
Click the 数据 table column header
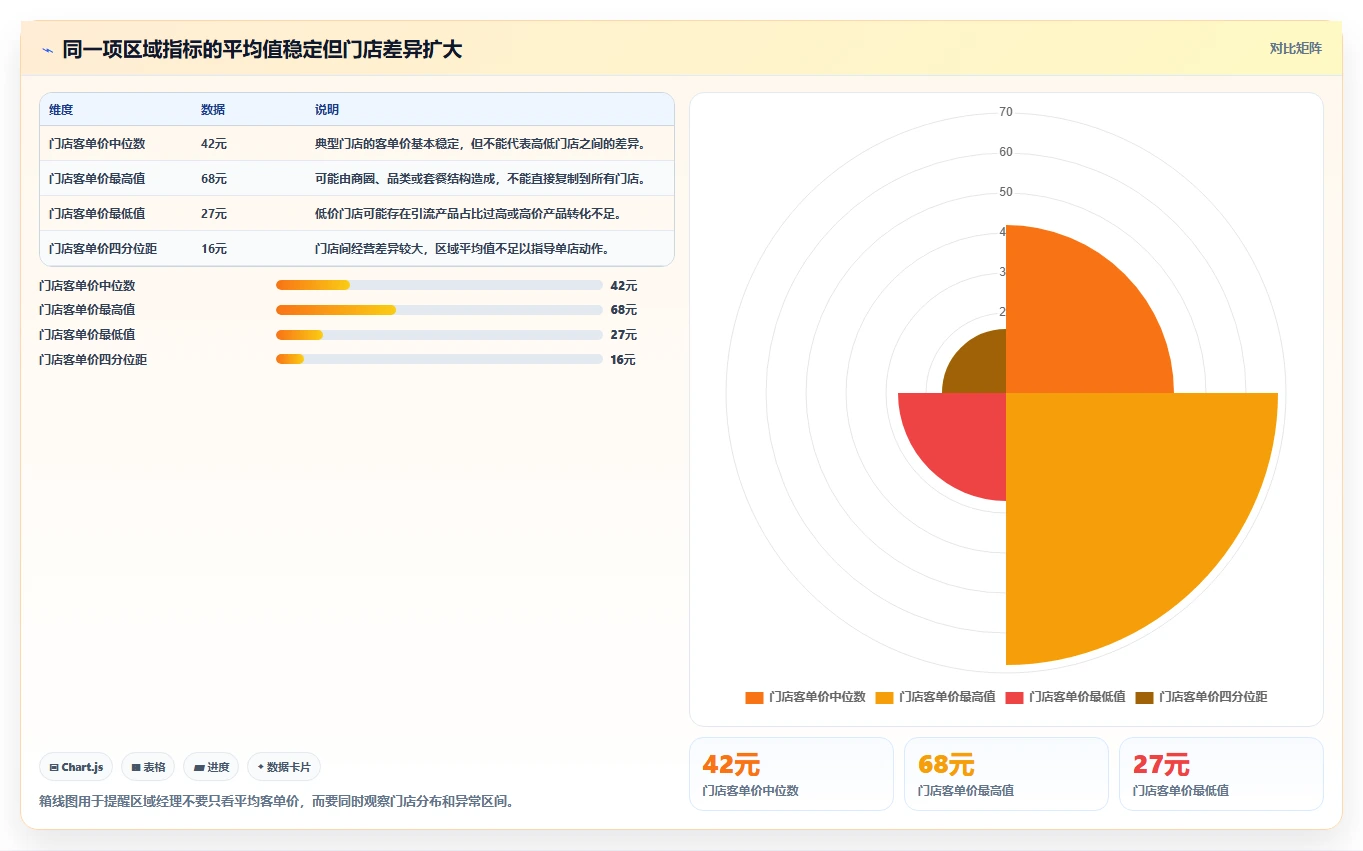(x=213, y=110)
